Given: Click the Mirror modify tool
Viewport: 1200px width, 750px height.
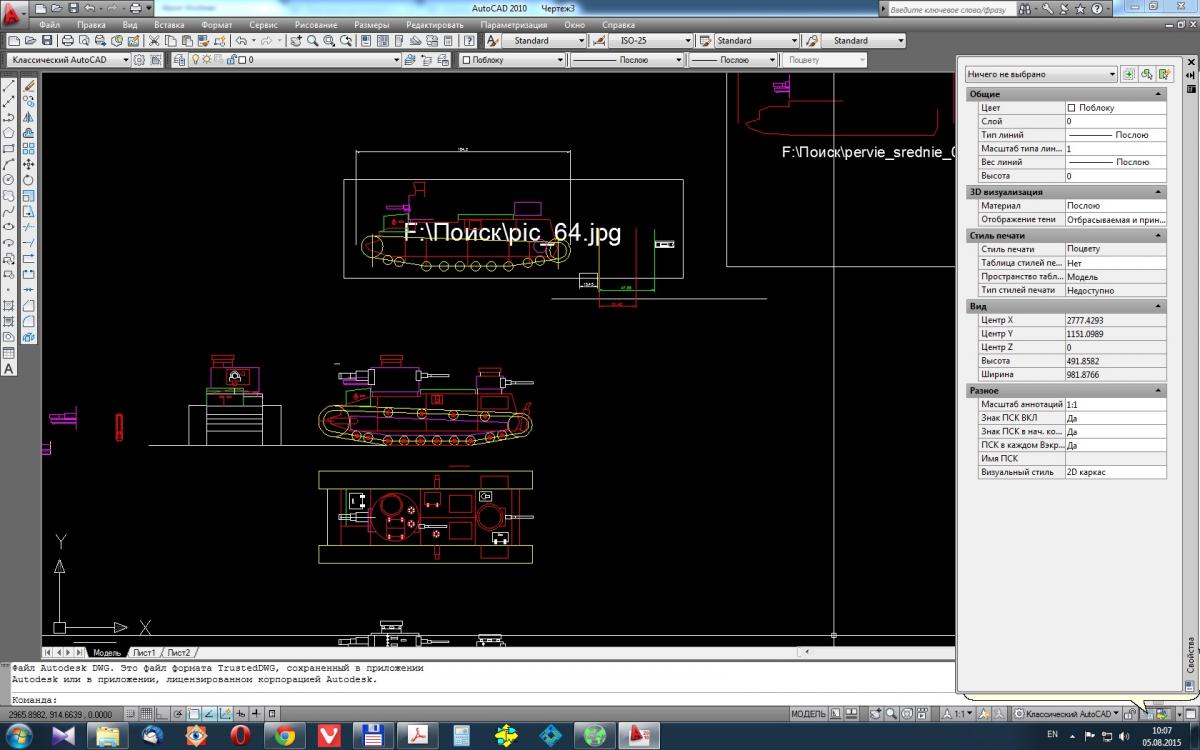Looking at the screenshot, I should tap(29, 117).
